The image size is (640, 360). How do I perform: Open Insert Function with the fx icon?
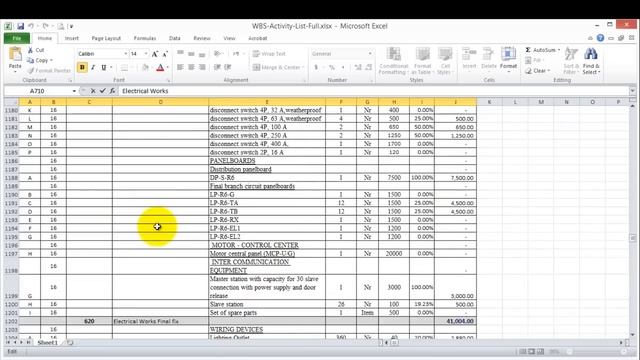[x=112, y=91]
